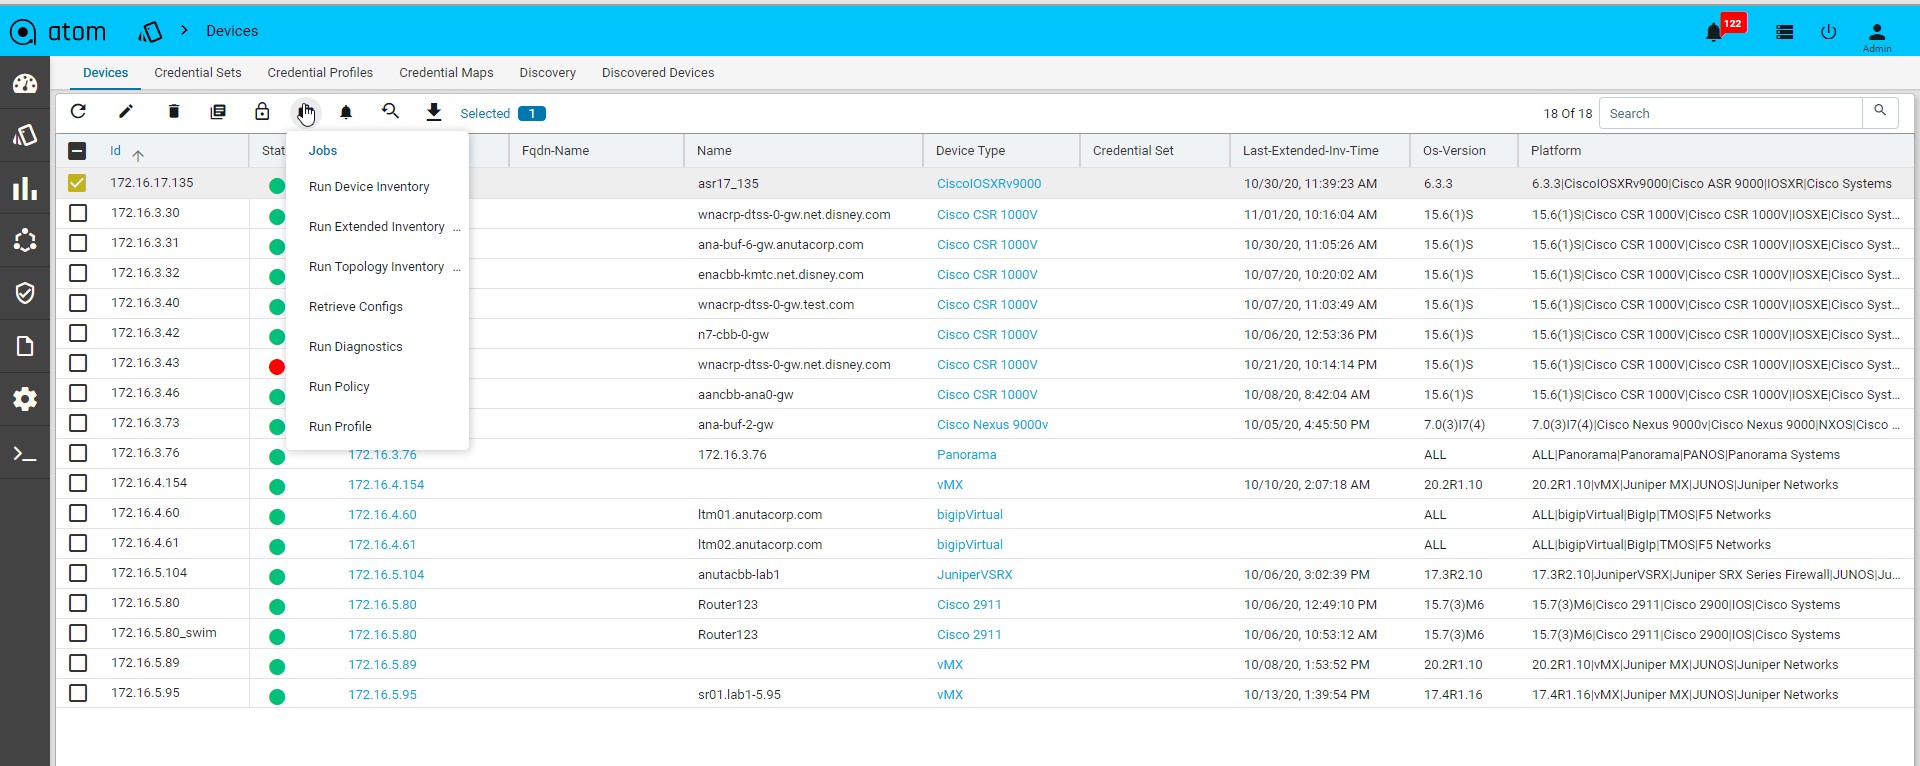Open the resource manager sidebar icon
Image resolution: width=1920 pixels, height=766 pixels.
coord(25,135)
